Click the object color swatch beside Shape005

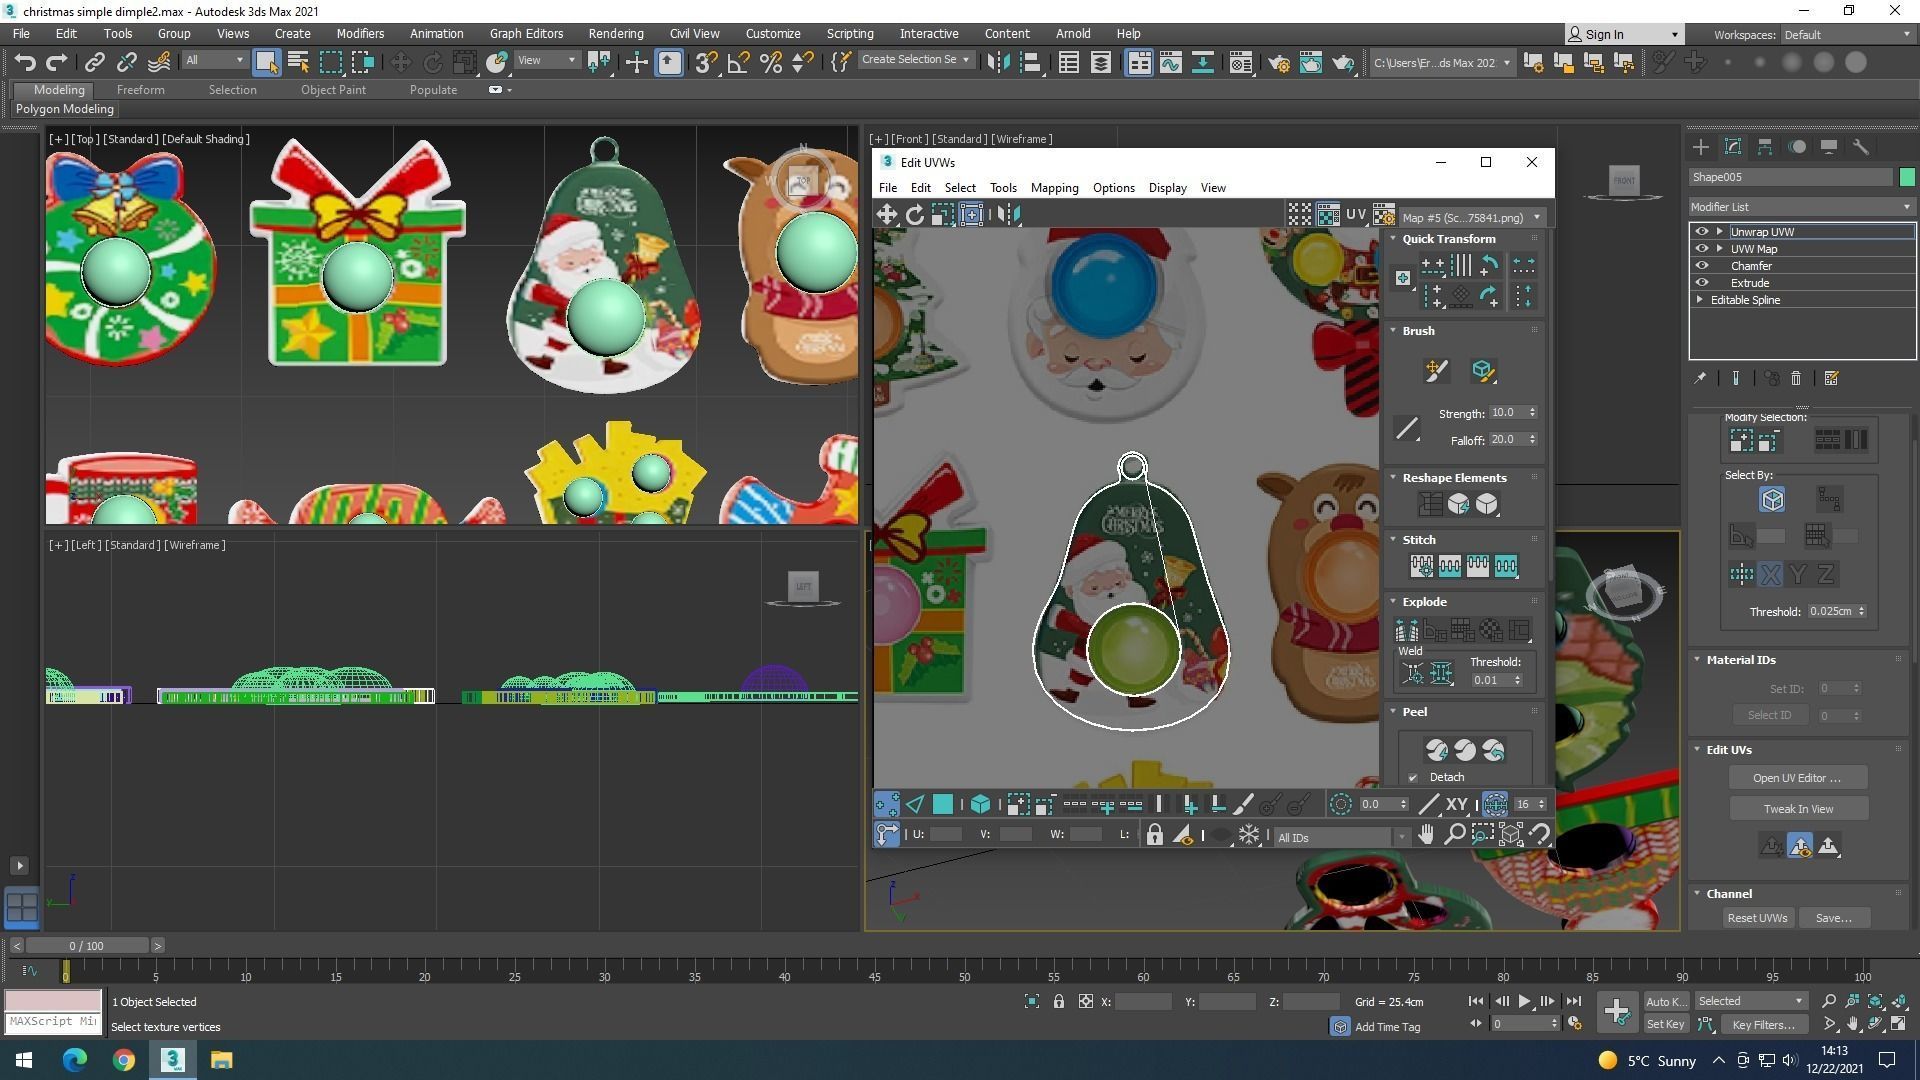click(x=1906, y=177)
